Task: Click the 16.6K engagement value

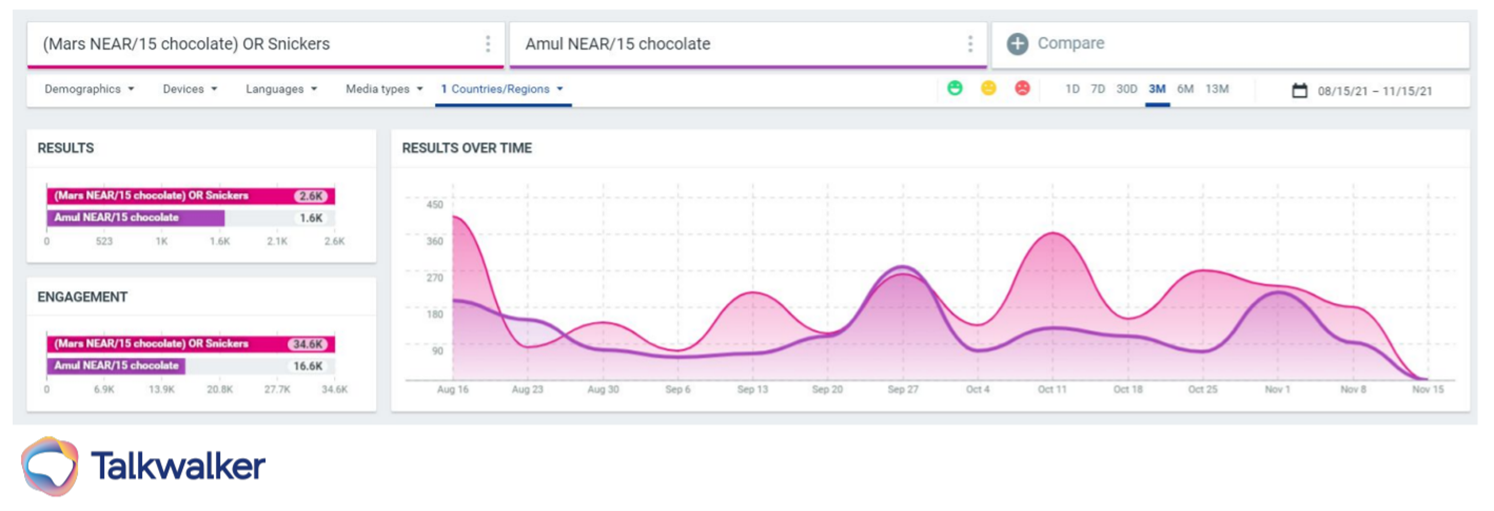Action: tap(308, 366)
